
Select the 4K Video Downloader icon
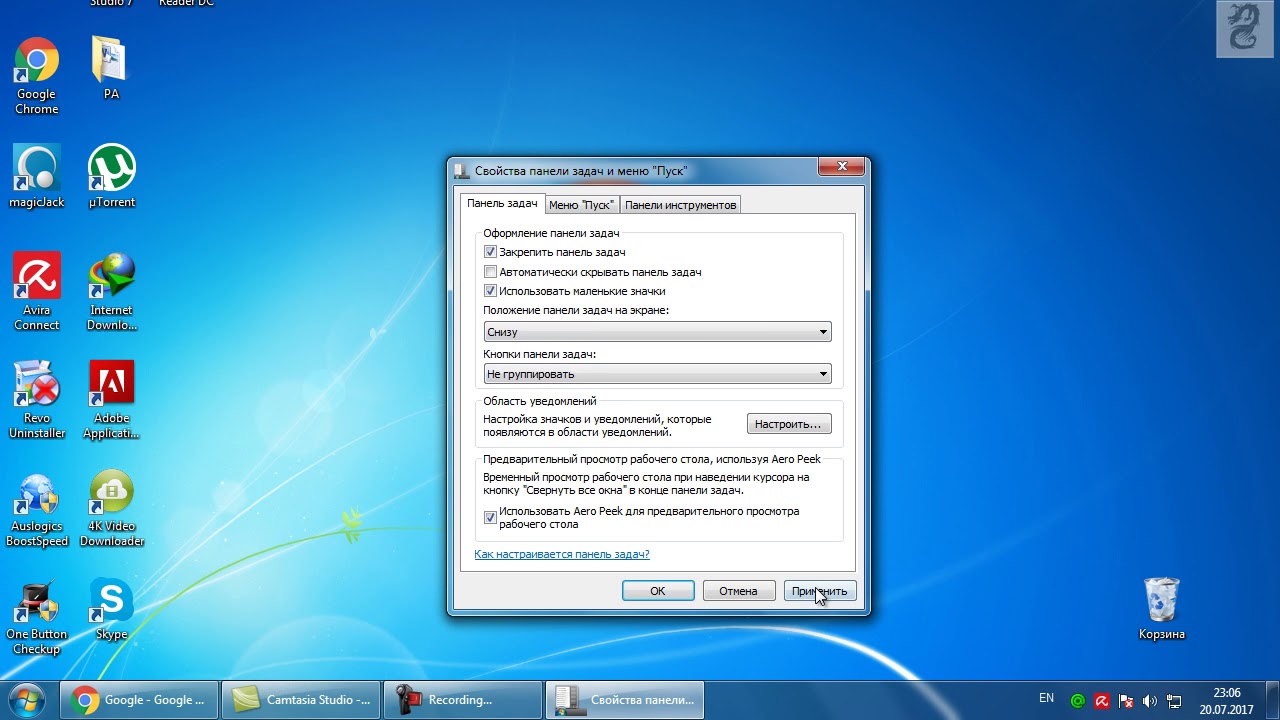tap(112, 508)
